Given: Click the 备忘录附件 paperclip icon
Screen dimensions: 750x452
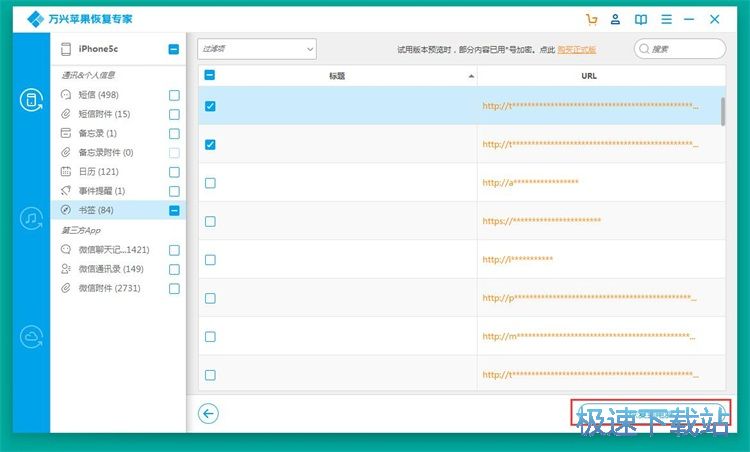Looking at the screenshot, I should [x=66, y=152].
